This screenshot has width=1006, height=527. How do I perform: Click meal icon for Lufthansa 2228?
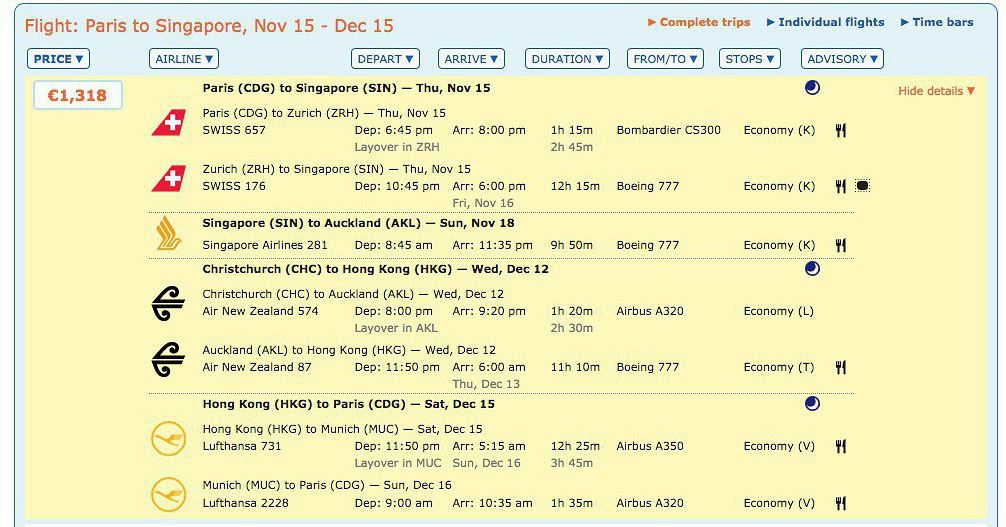coord(840,503)
